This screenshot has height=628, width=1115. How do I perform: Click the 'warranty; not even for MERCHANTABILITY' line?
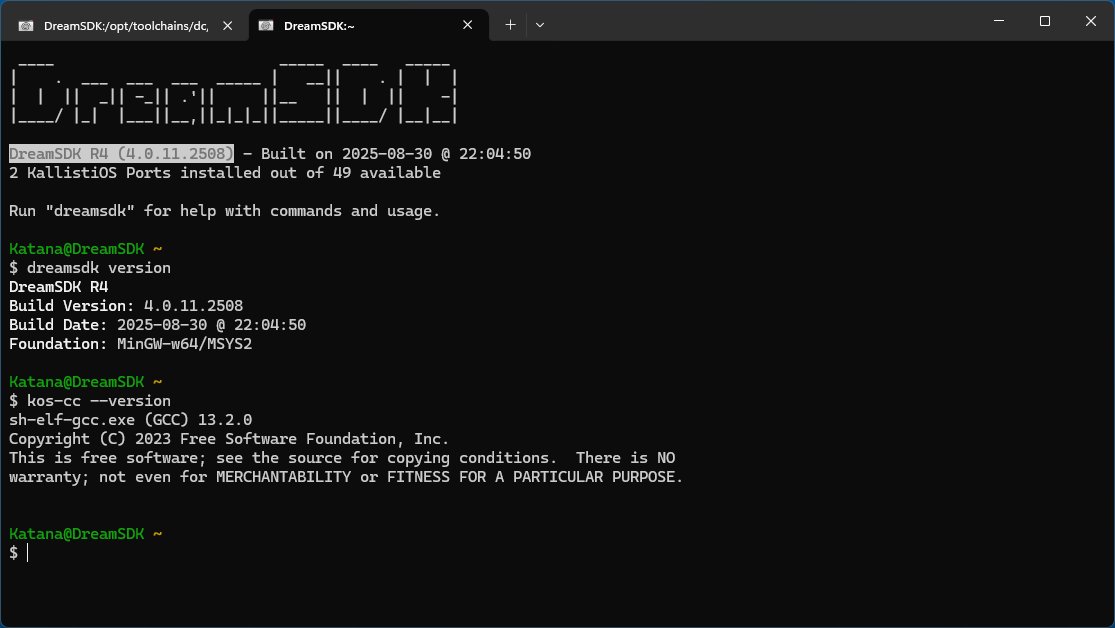click(x=346, y=477)
